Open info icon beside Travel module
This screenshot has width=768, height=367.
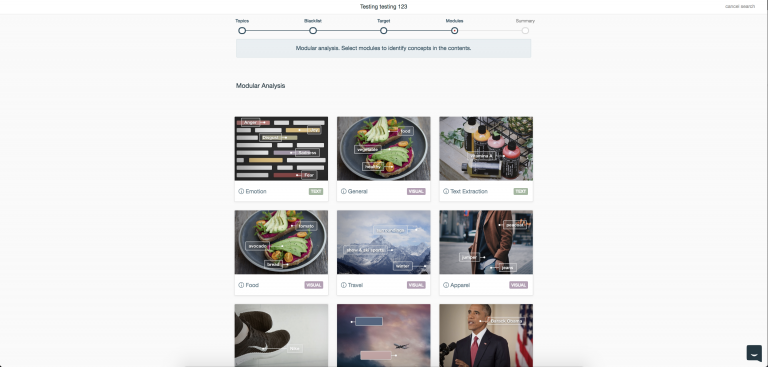coord(343,285)
